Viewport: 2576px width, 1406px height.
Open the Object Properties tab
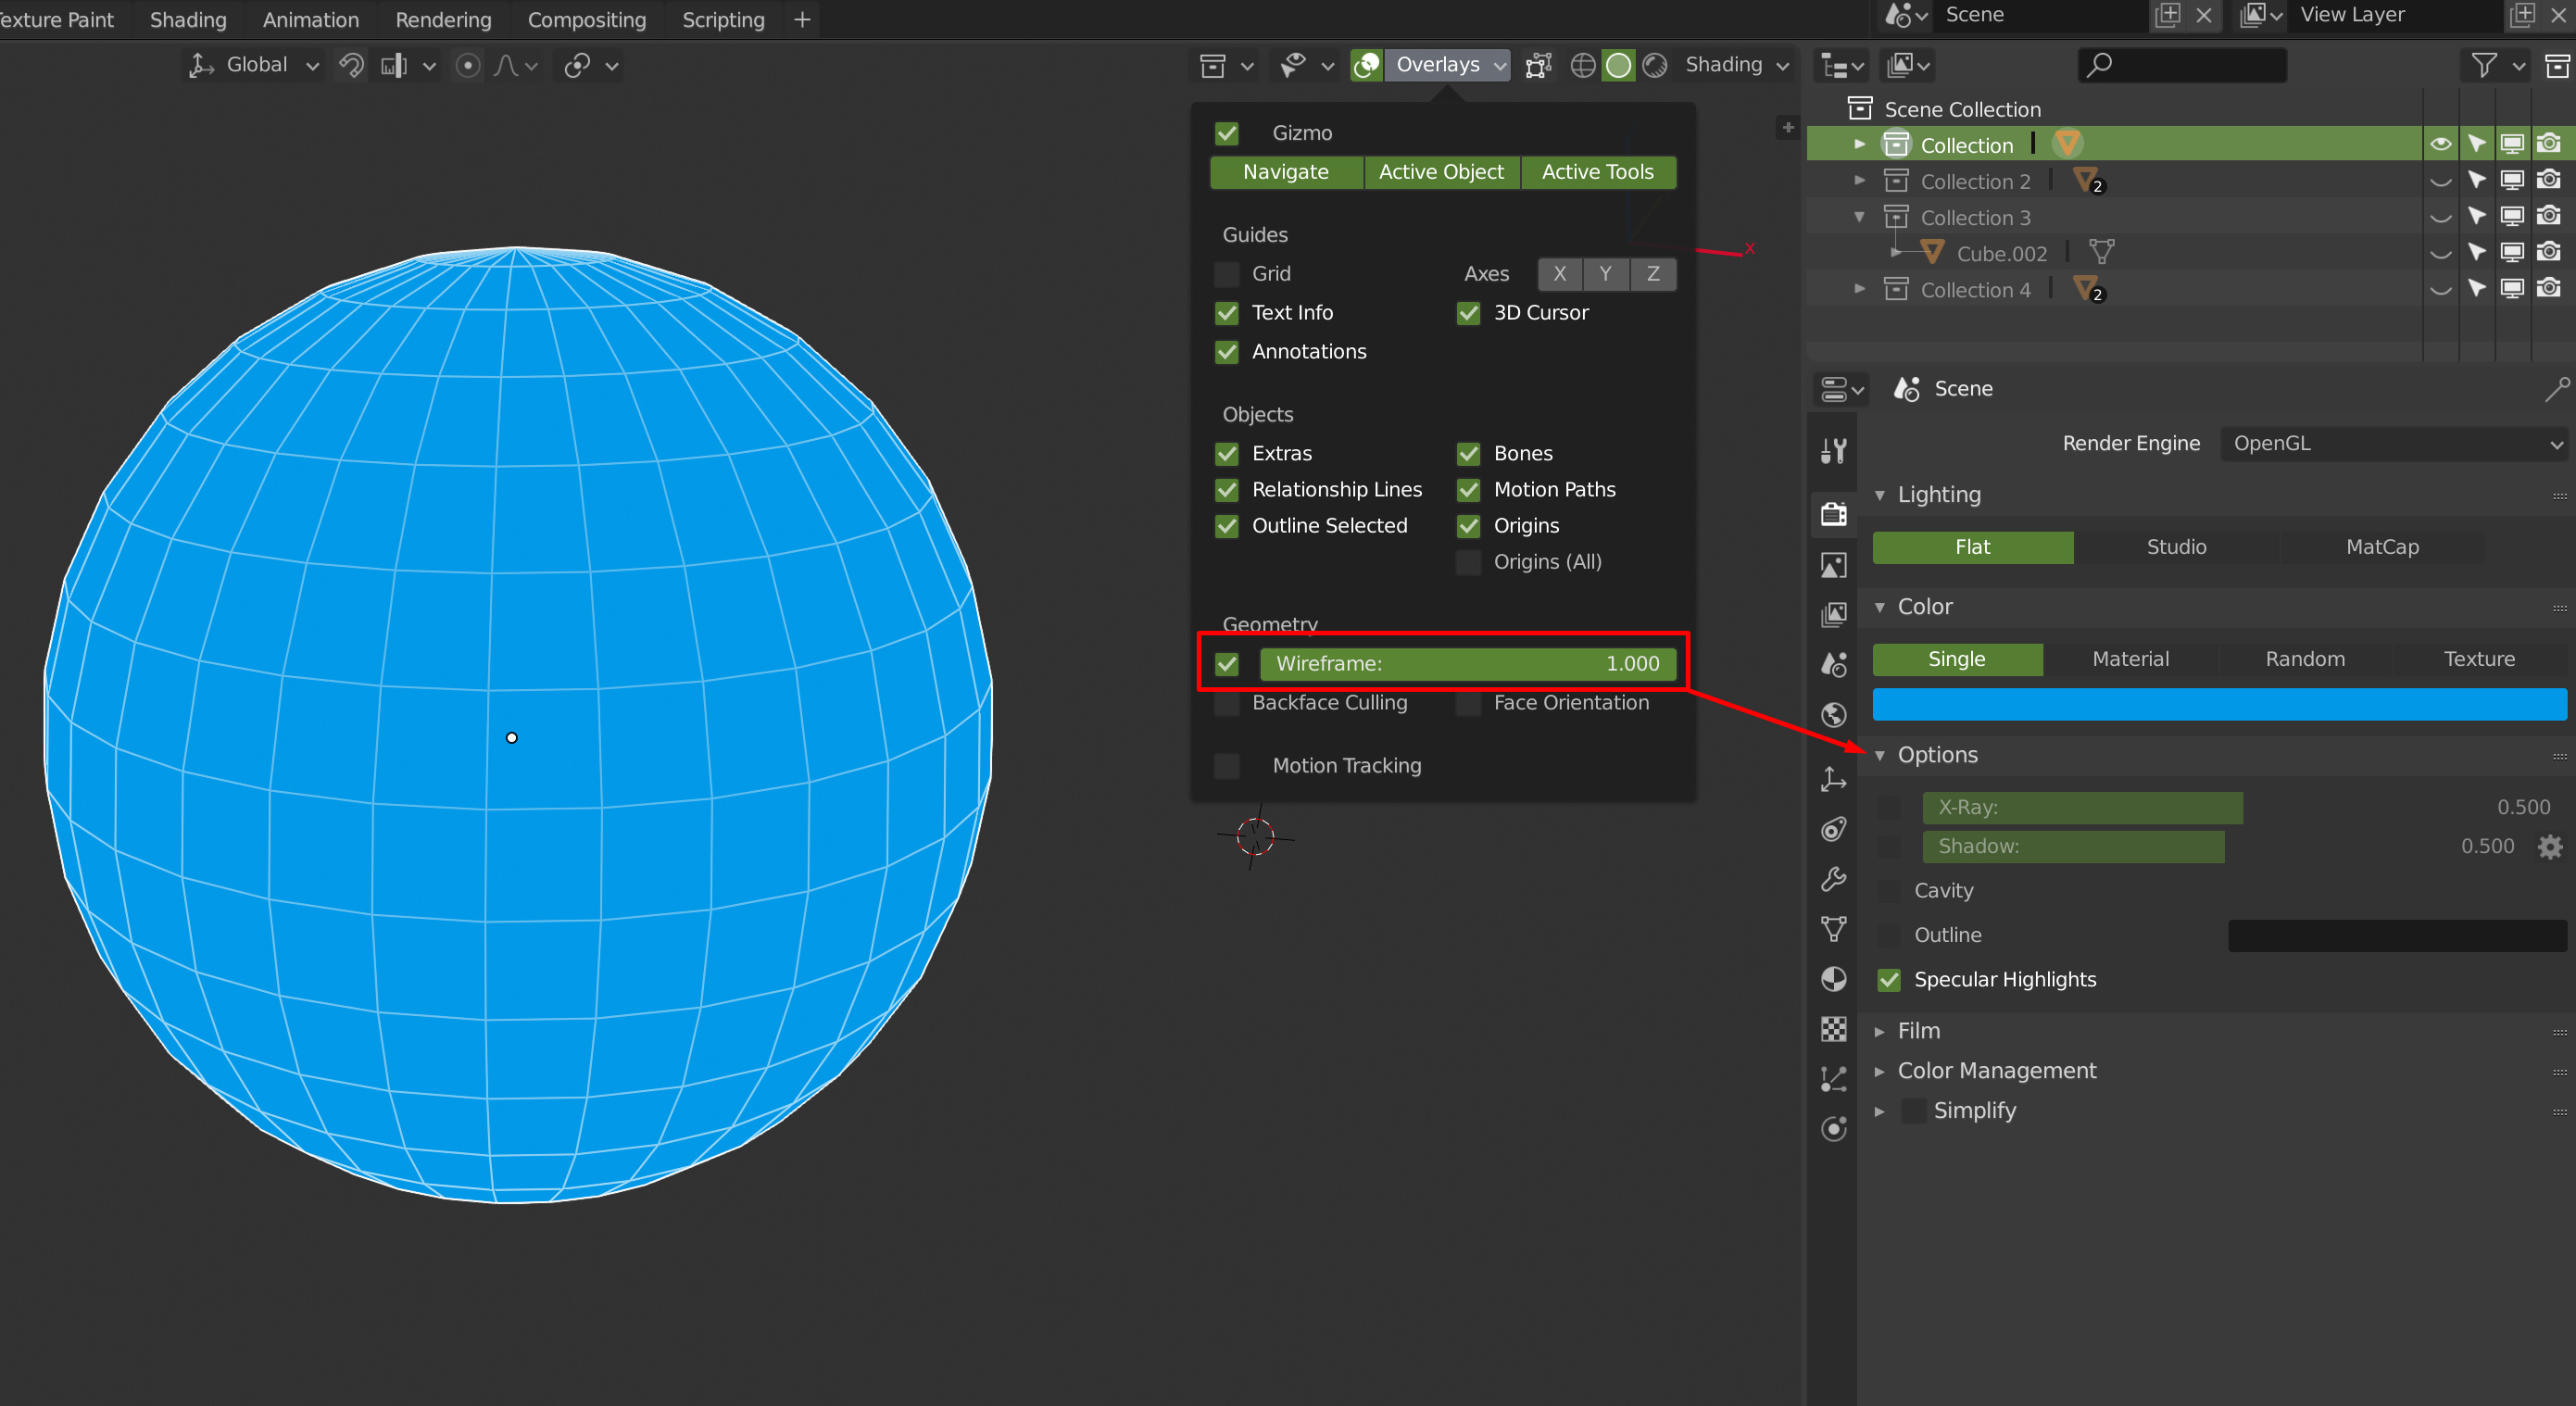tap(1834, 779)
